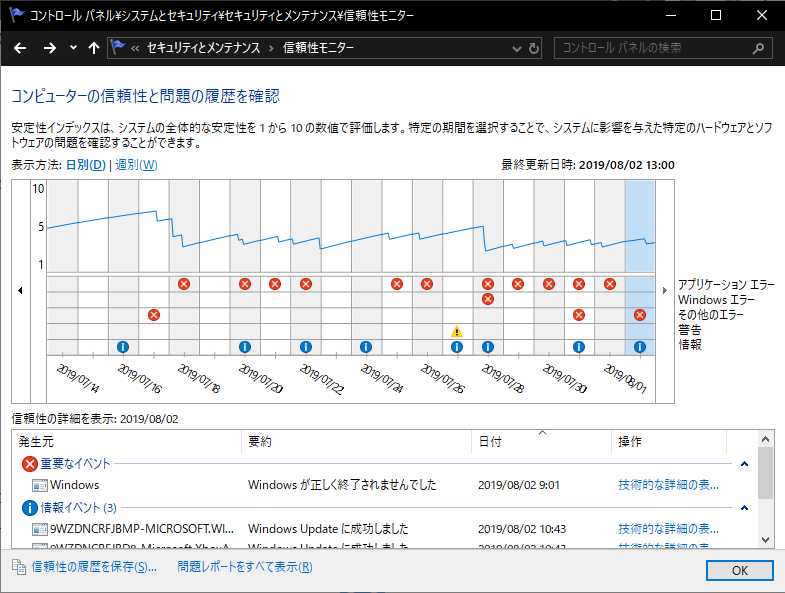Click the Back navigation arrow

coord(22,48)
